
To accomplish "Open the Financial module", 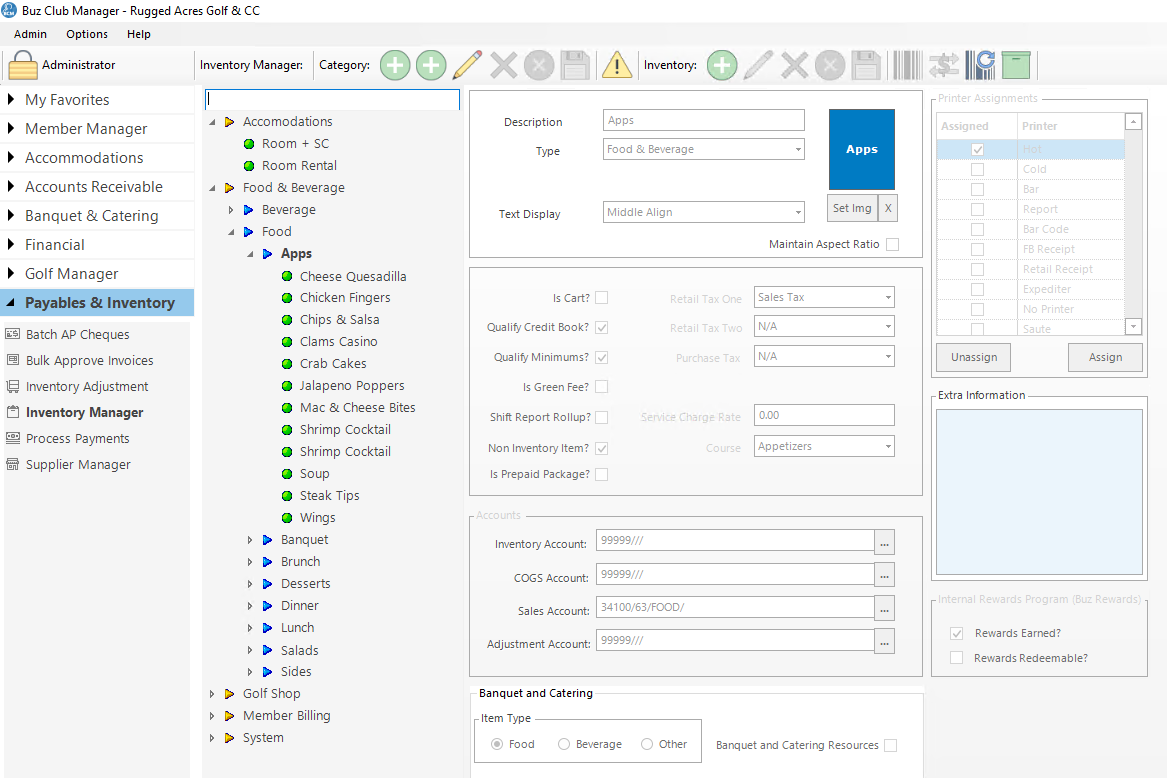I will tap(55, 245).
